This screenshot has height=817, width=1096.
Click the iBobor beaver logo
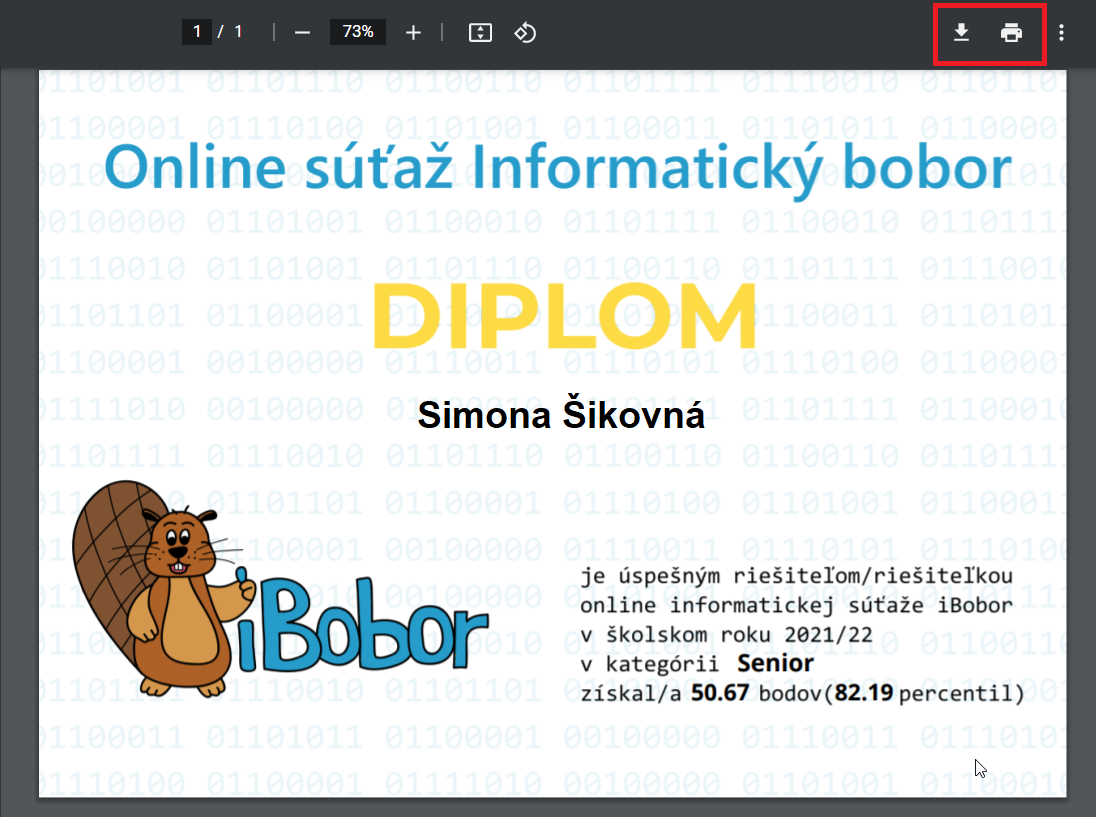pyautogui.click(x=280, y=590)
